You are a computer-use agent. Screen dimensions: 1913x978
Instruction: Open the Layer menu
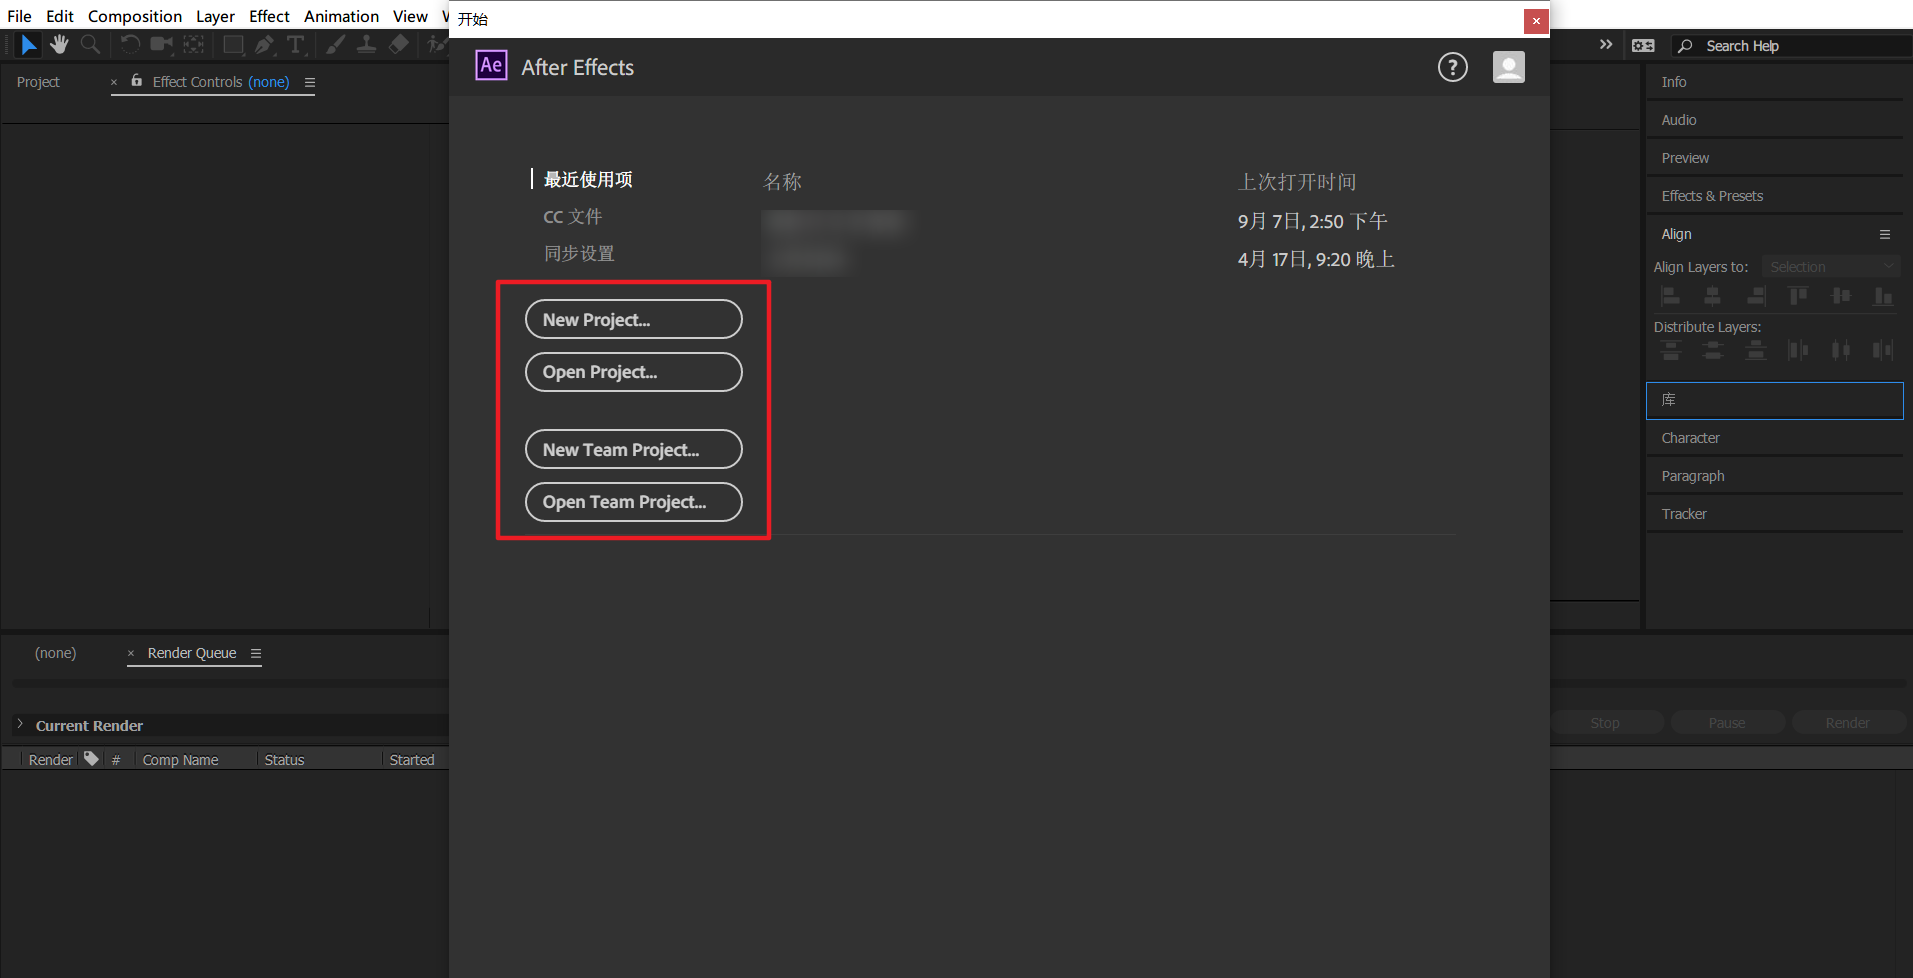215,16
